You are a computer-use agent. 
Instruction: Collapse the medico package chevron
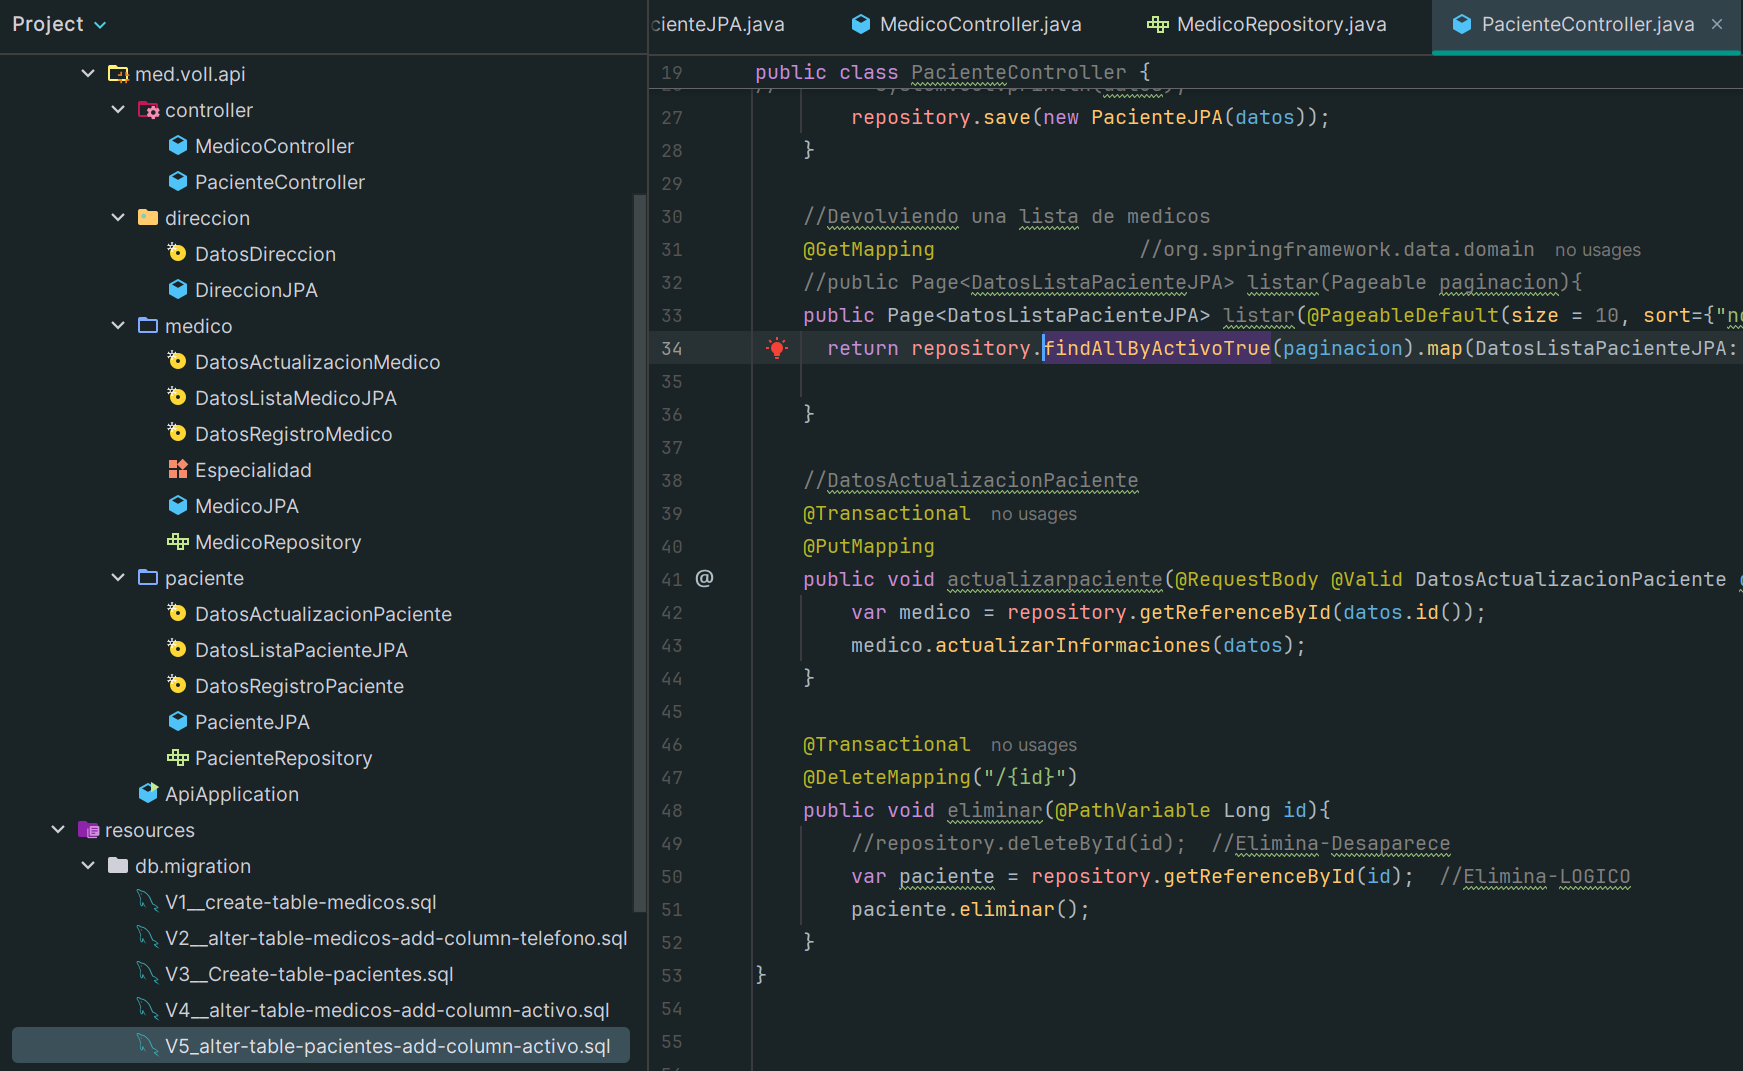click(118, 326)
